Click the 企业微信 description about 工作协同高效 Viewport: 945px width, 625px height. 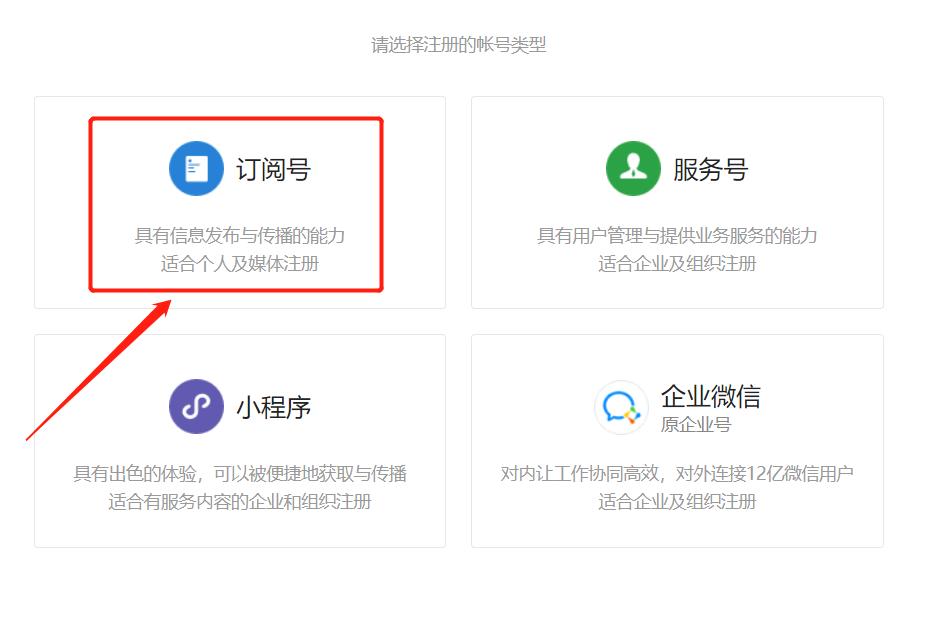[676, 473]
